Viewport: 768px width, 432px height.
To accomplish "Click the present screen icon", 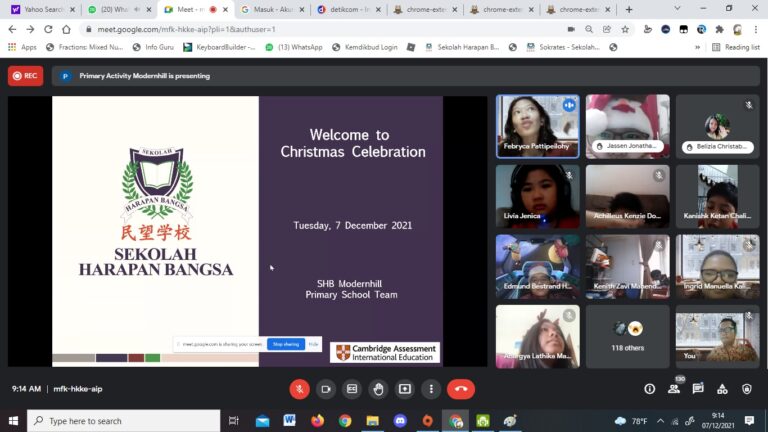I will 404,389.
